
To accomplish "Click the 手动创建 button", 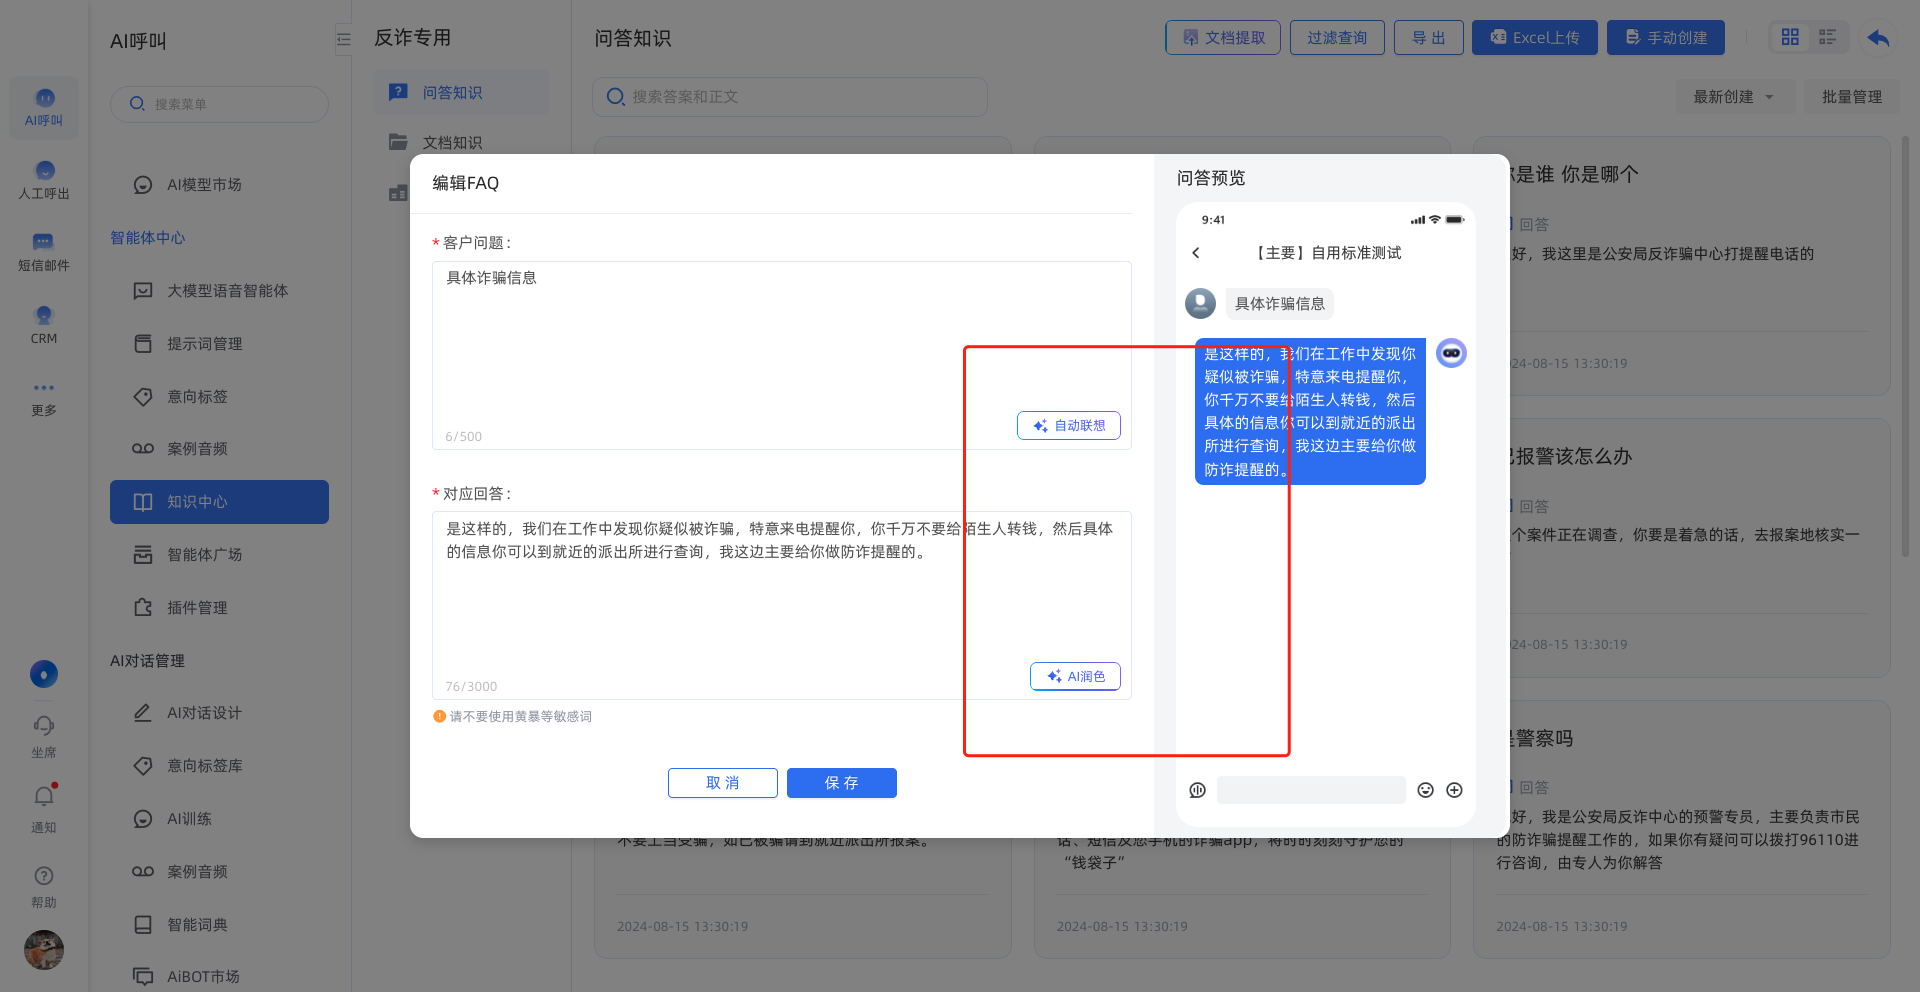I will point(1665,37).
